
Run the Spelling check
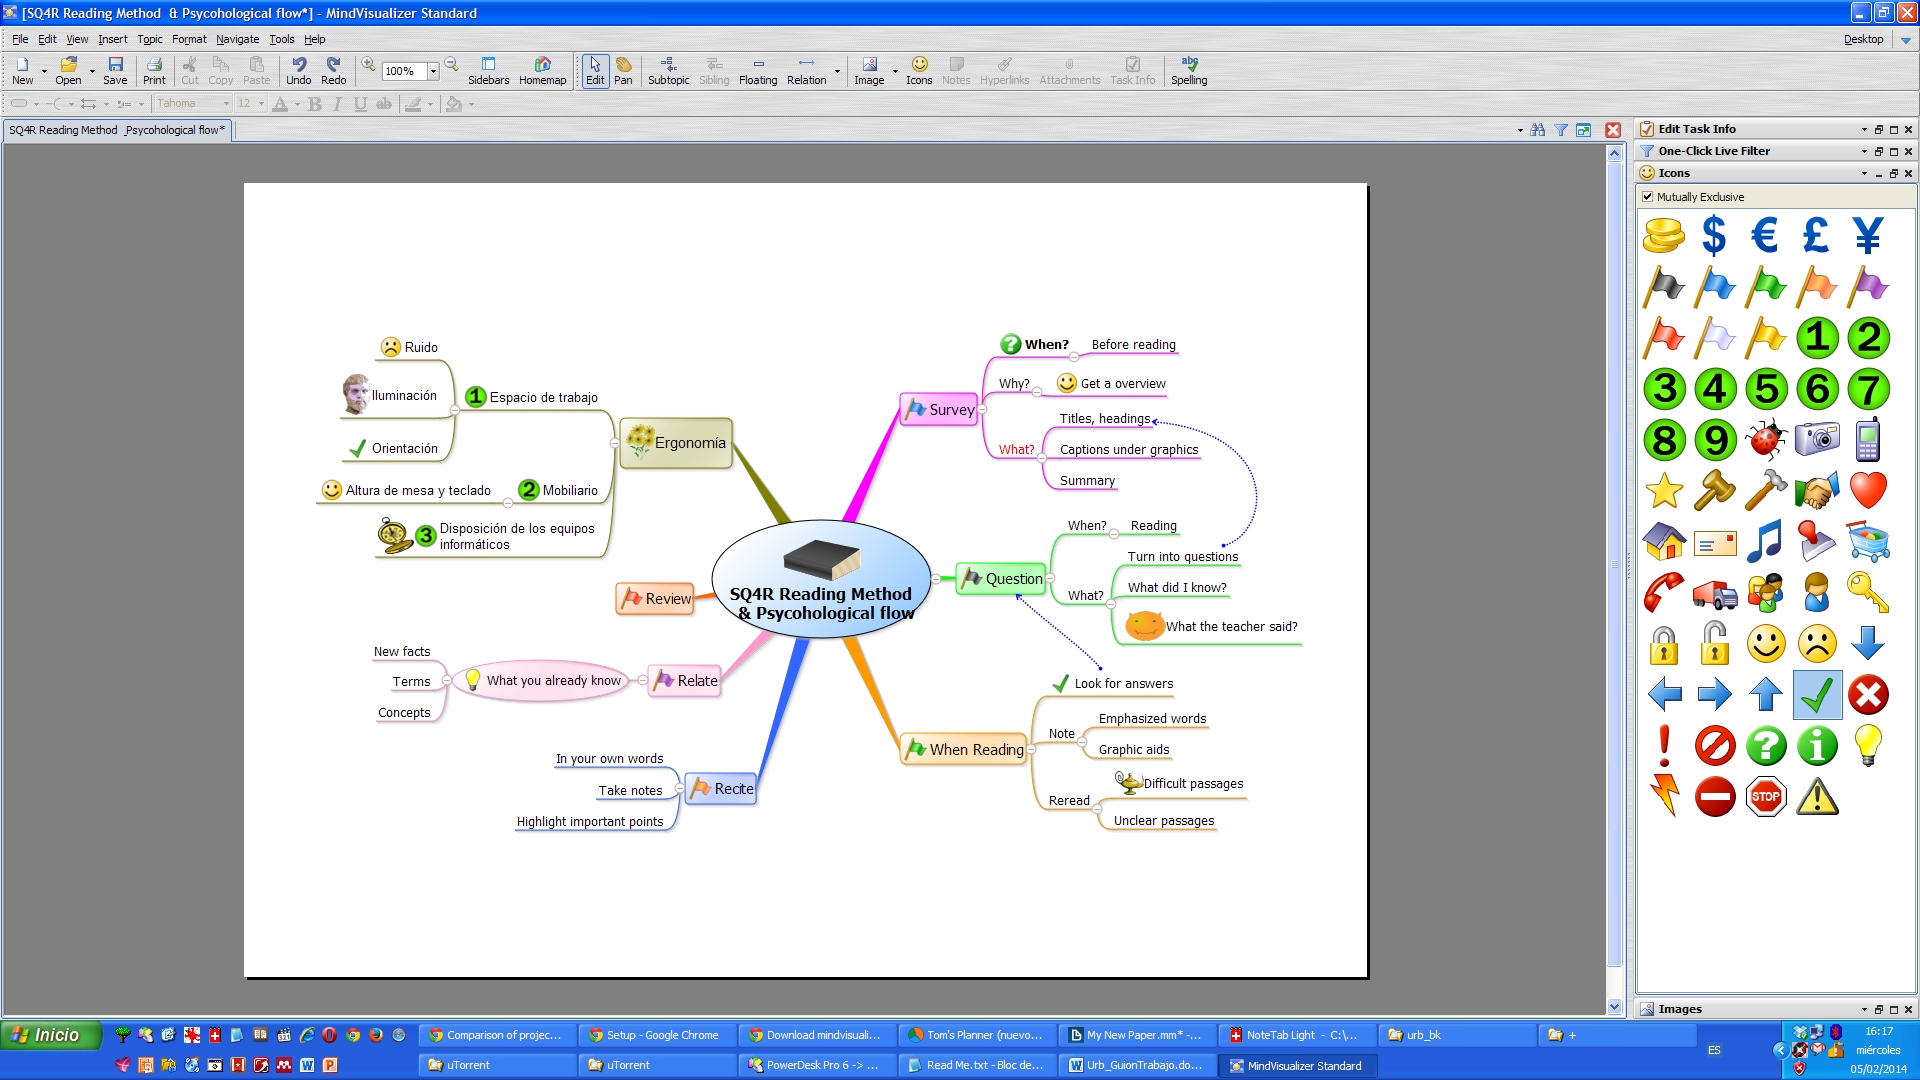1189,70
